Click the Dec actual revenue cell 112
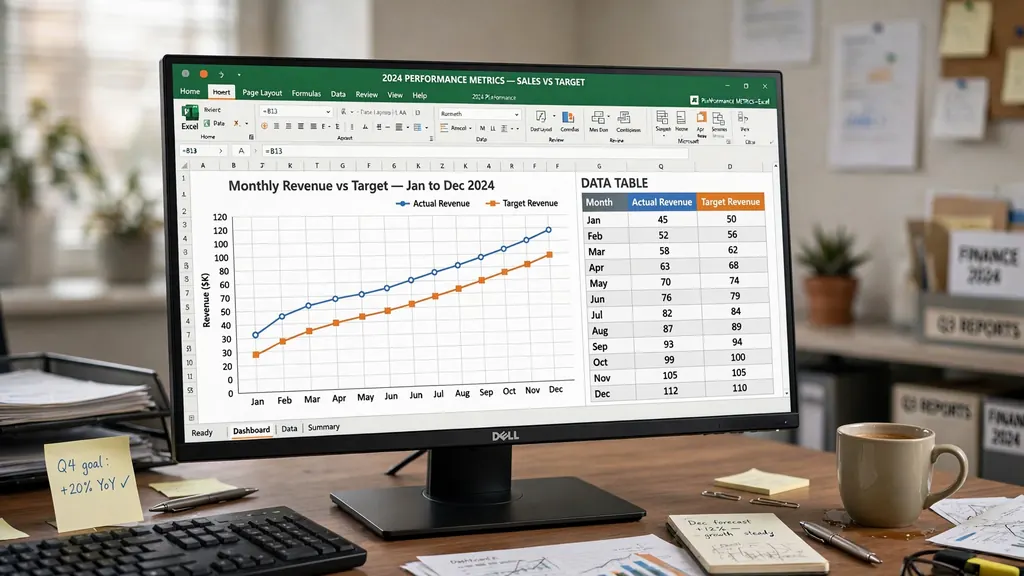This screenshot has width=1024, height=576. (670, 391)
